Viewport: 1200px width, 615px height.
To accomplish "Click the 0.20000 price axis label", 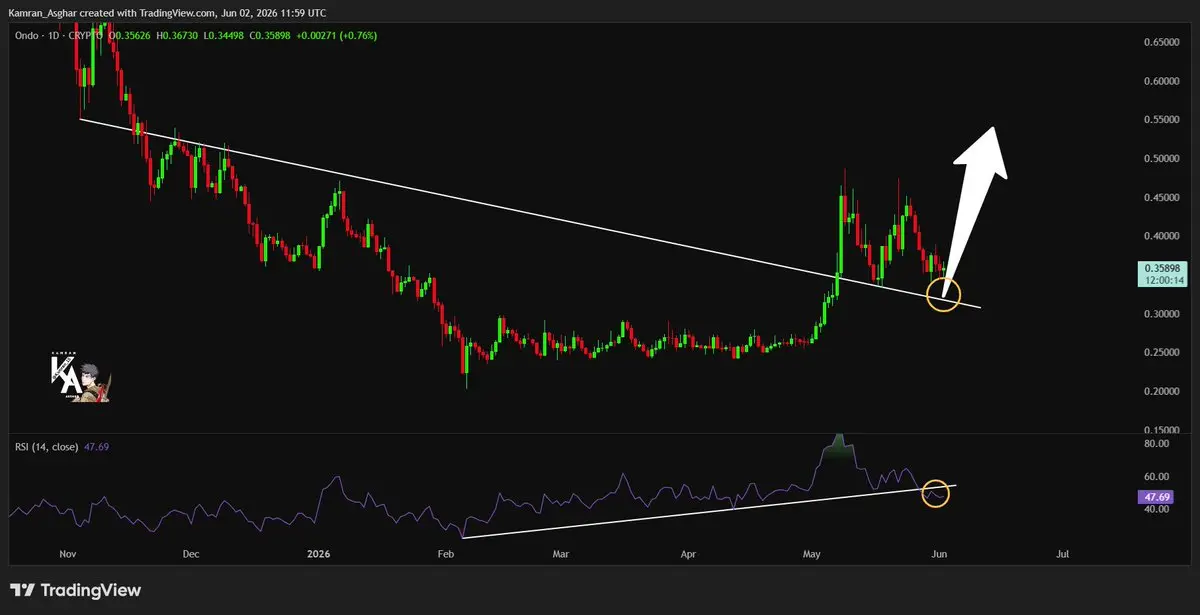I will (x=1159, y=391).
